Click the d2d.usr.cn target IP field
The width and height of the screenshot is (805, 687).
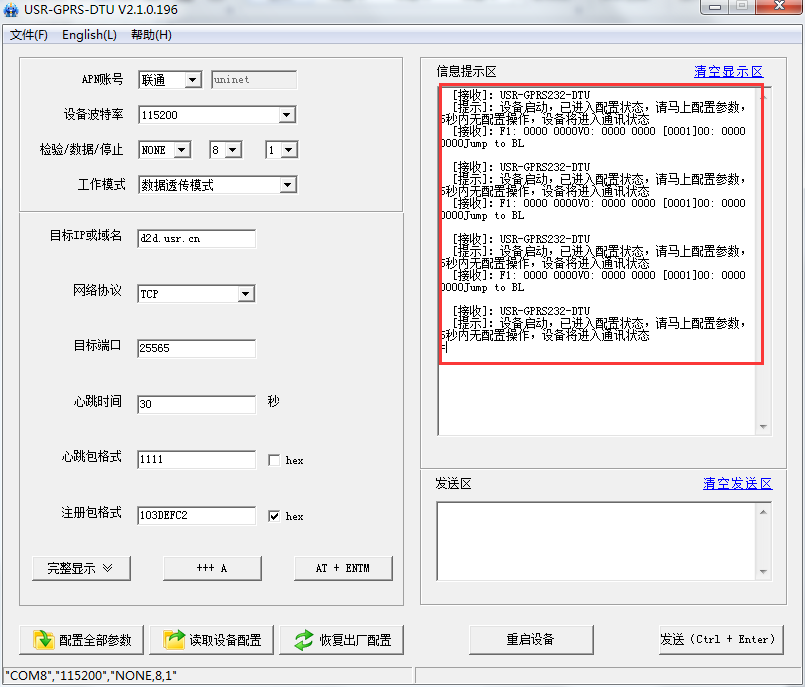196,239
